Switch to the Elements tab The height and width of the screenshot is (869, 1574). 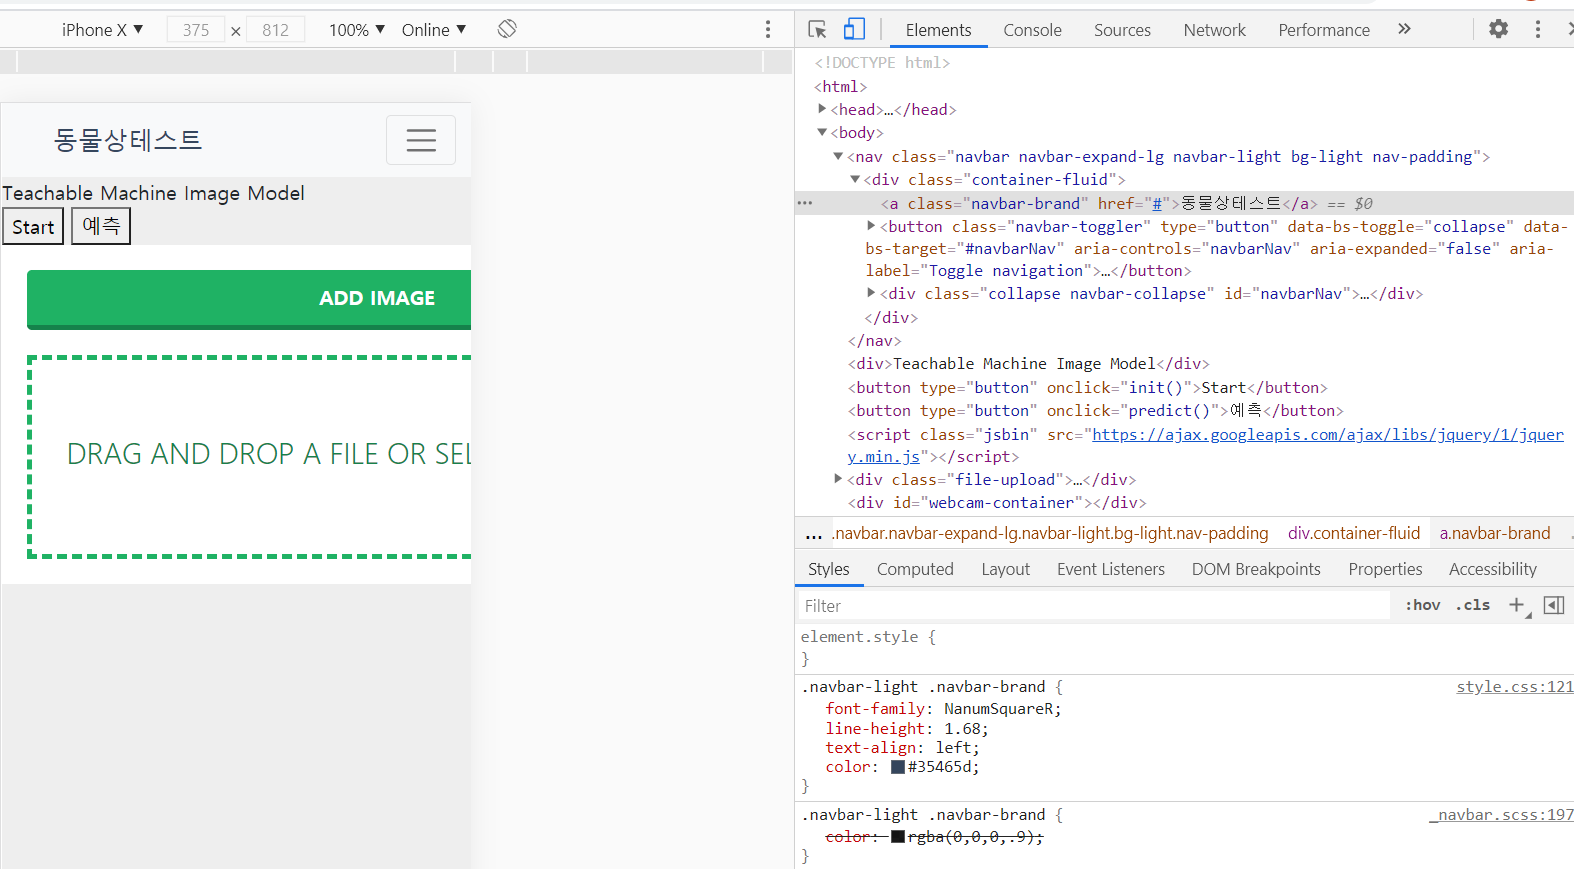(x=938, y=30)
